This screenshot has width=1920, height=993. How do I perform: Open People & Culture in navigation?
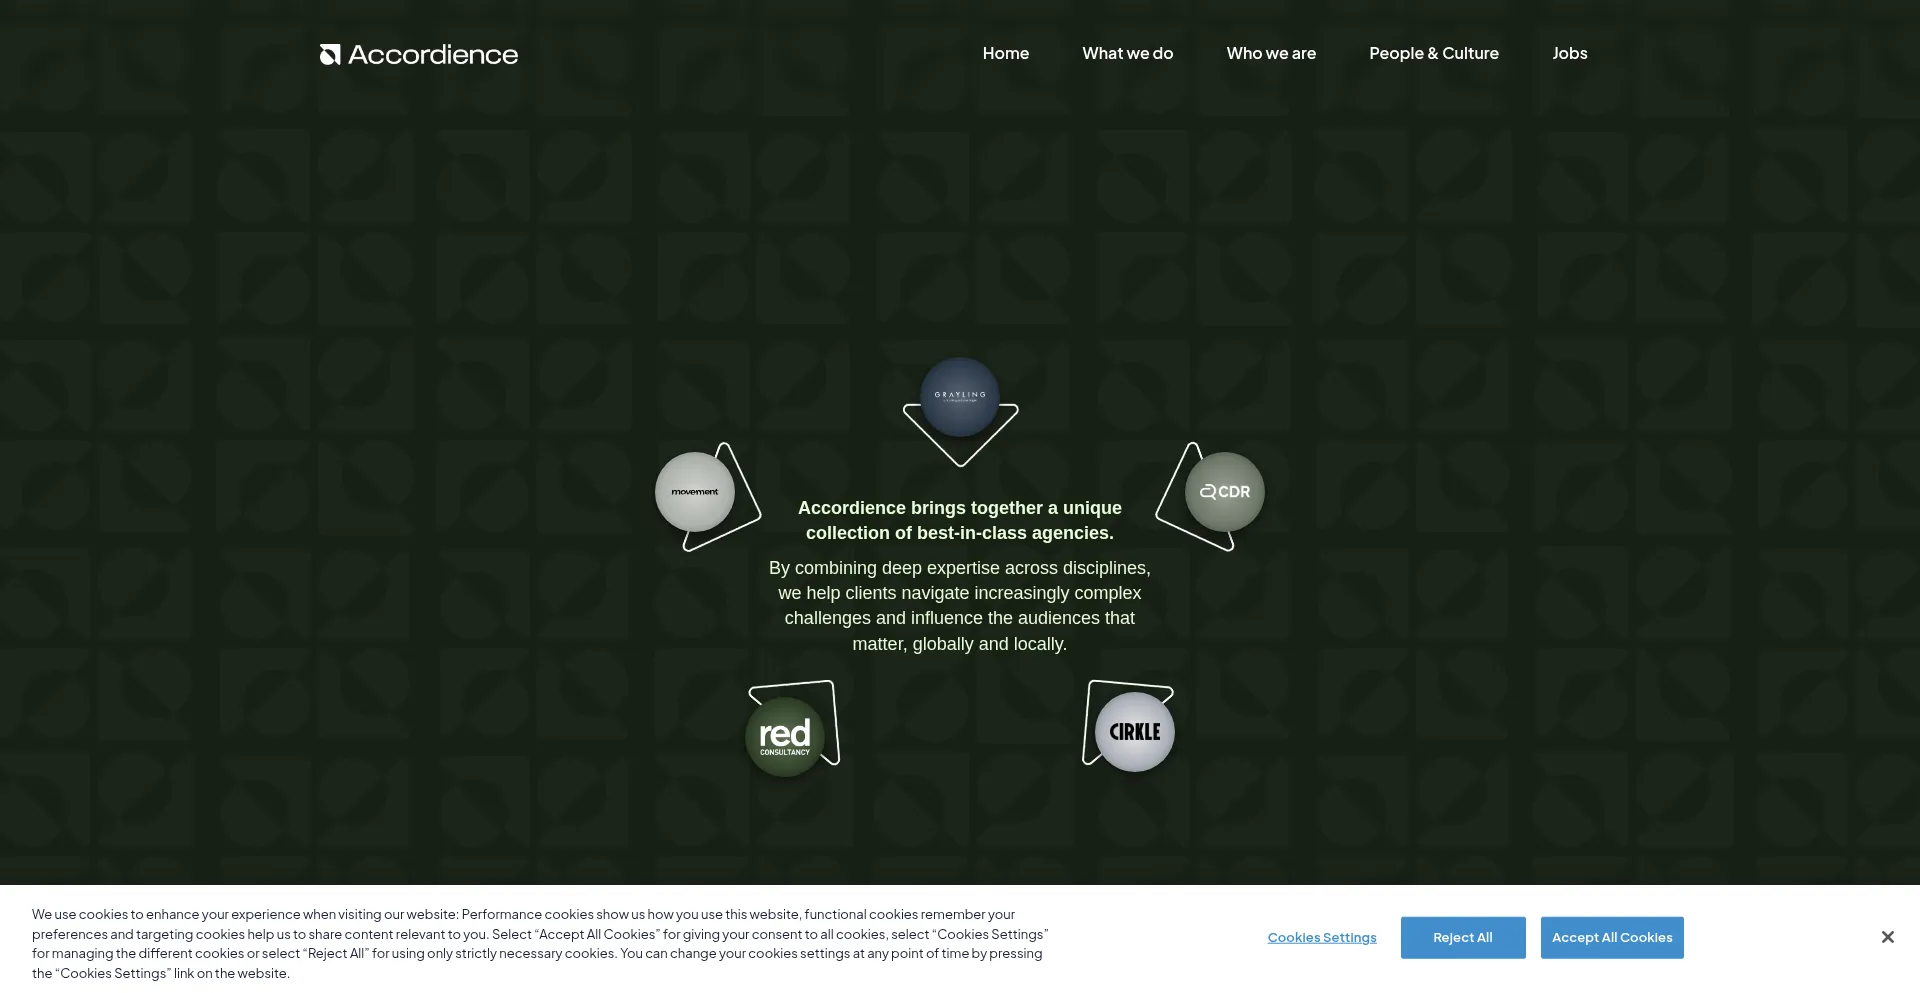click(1433, 53)
